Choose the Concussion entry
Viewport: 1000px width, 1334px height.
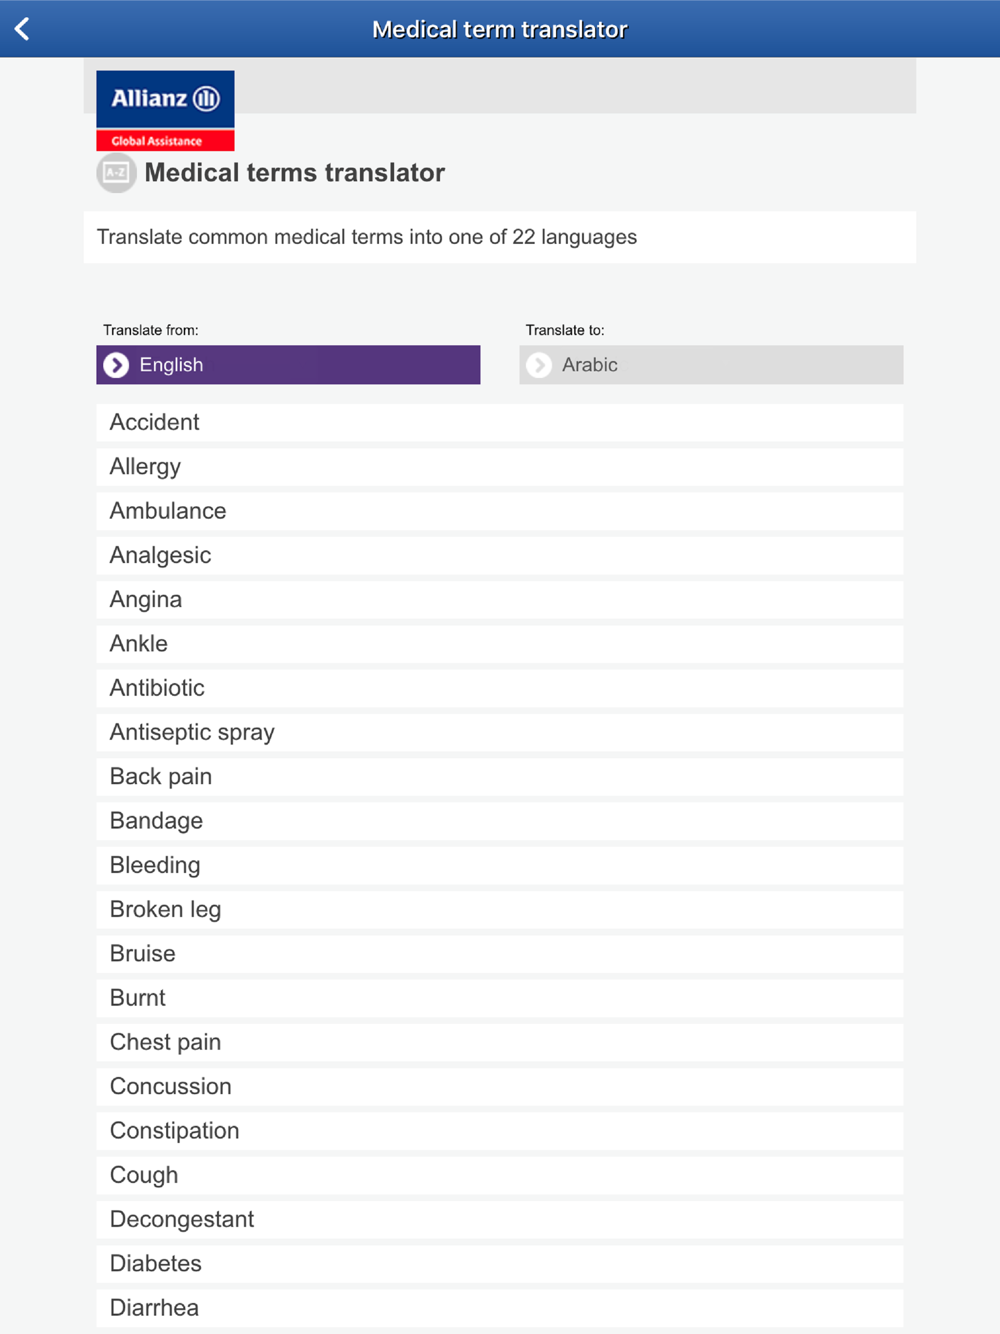tap(500, 1086)
